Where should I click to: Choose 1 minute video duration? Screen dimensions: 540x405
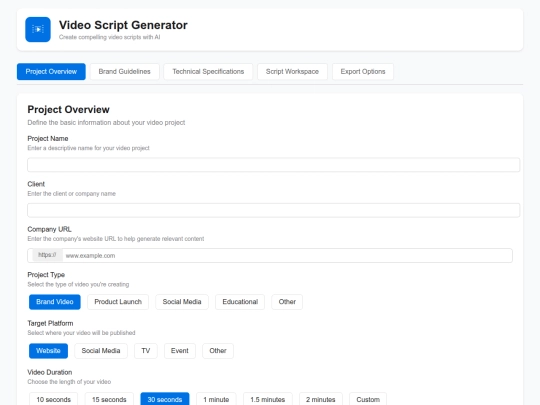pos(216,399)
